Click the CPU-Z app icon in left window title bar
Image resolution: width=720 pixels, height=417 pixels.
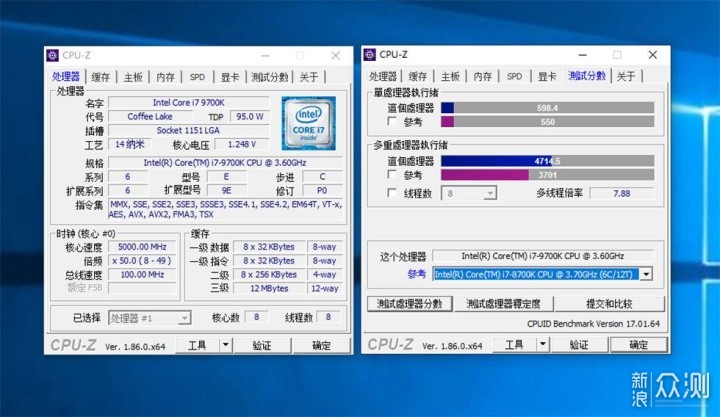pos(52,56)
